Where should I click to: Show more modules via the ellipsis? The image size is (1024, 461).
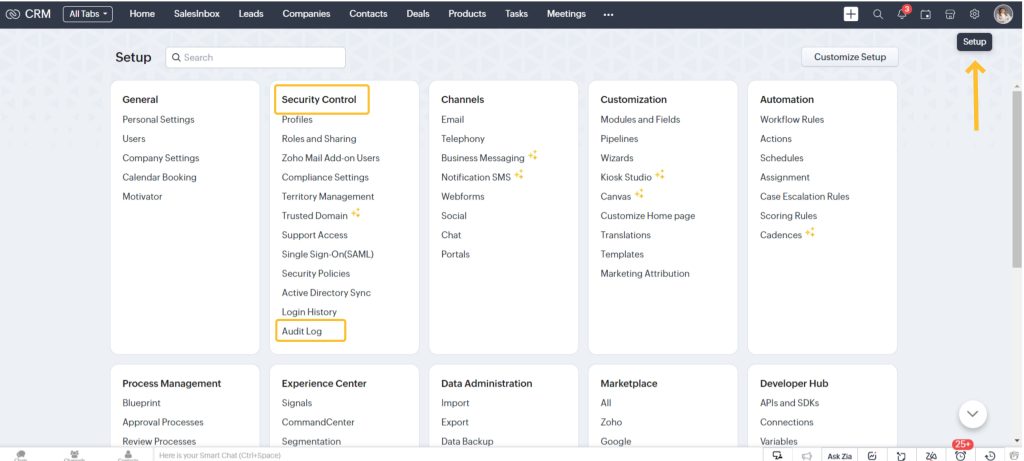tap(609, 14)
